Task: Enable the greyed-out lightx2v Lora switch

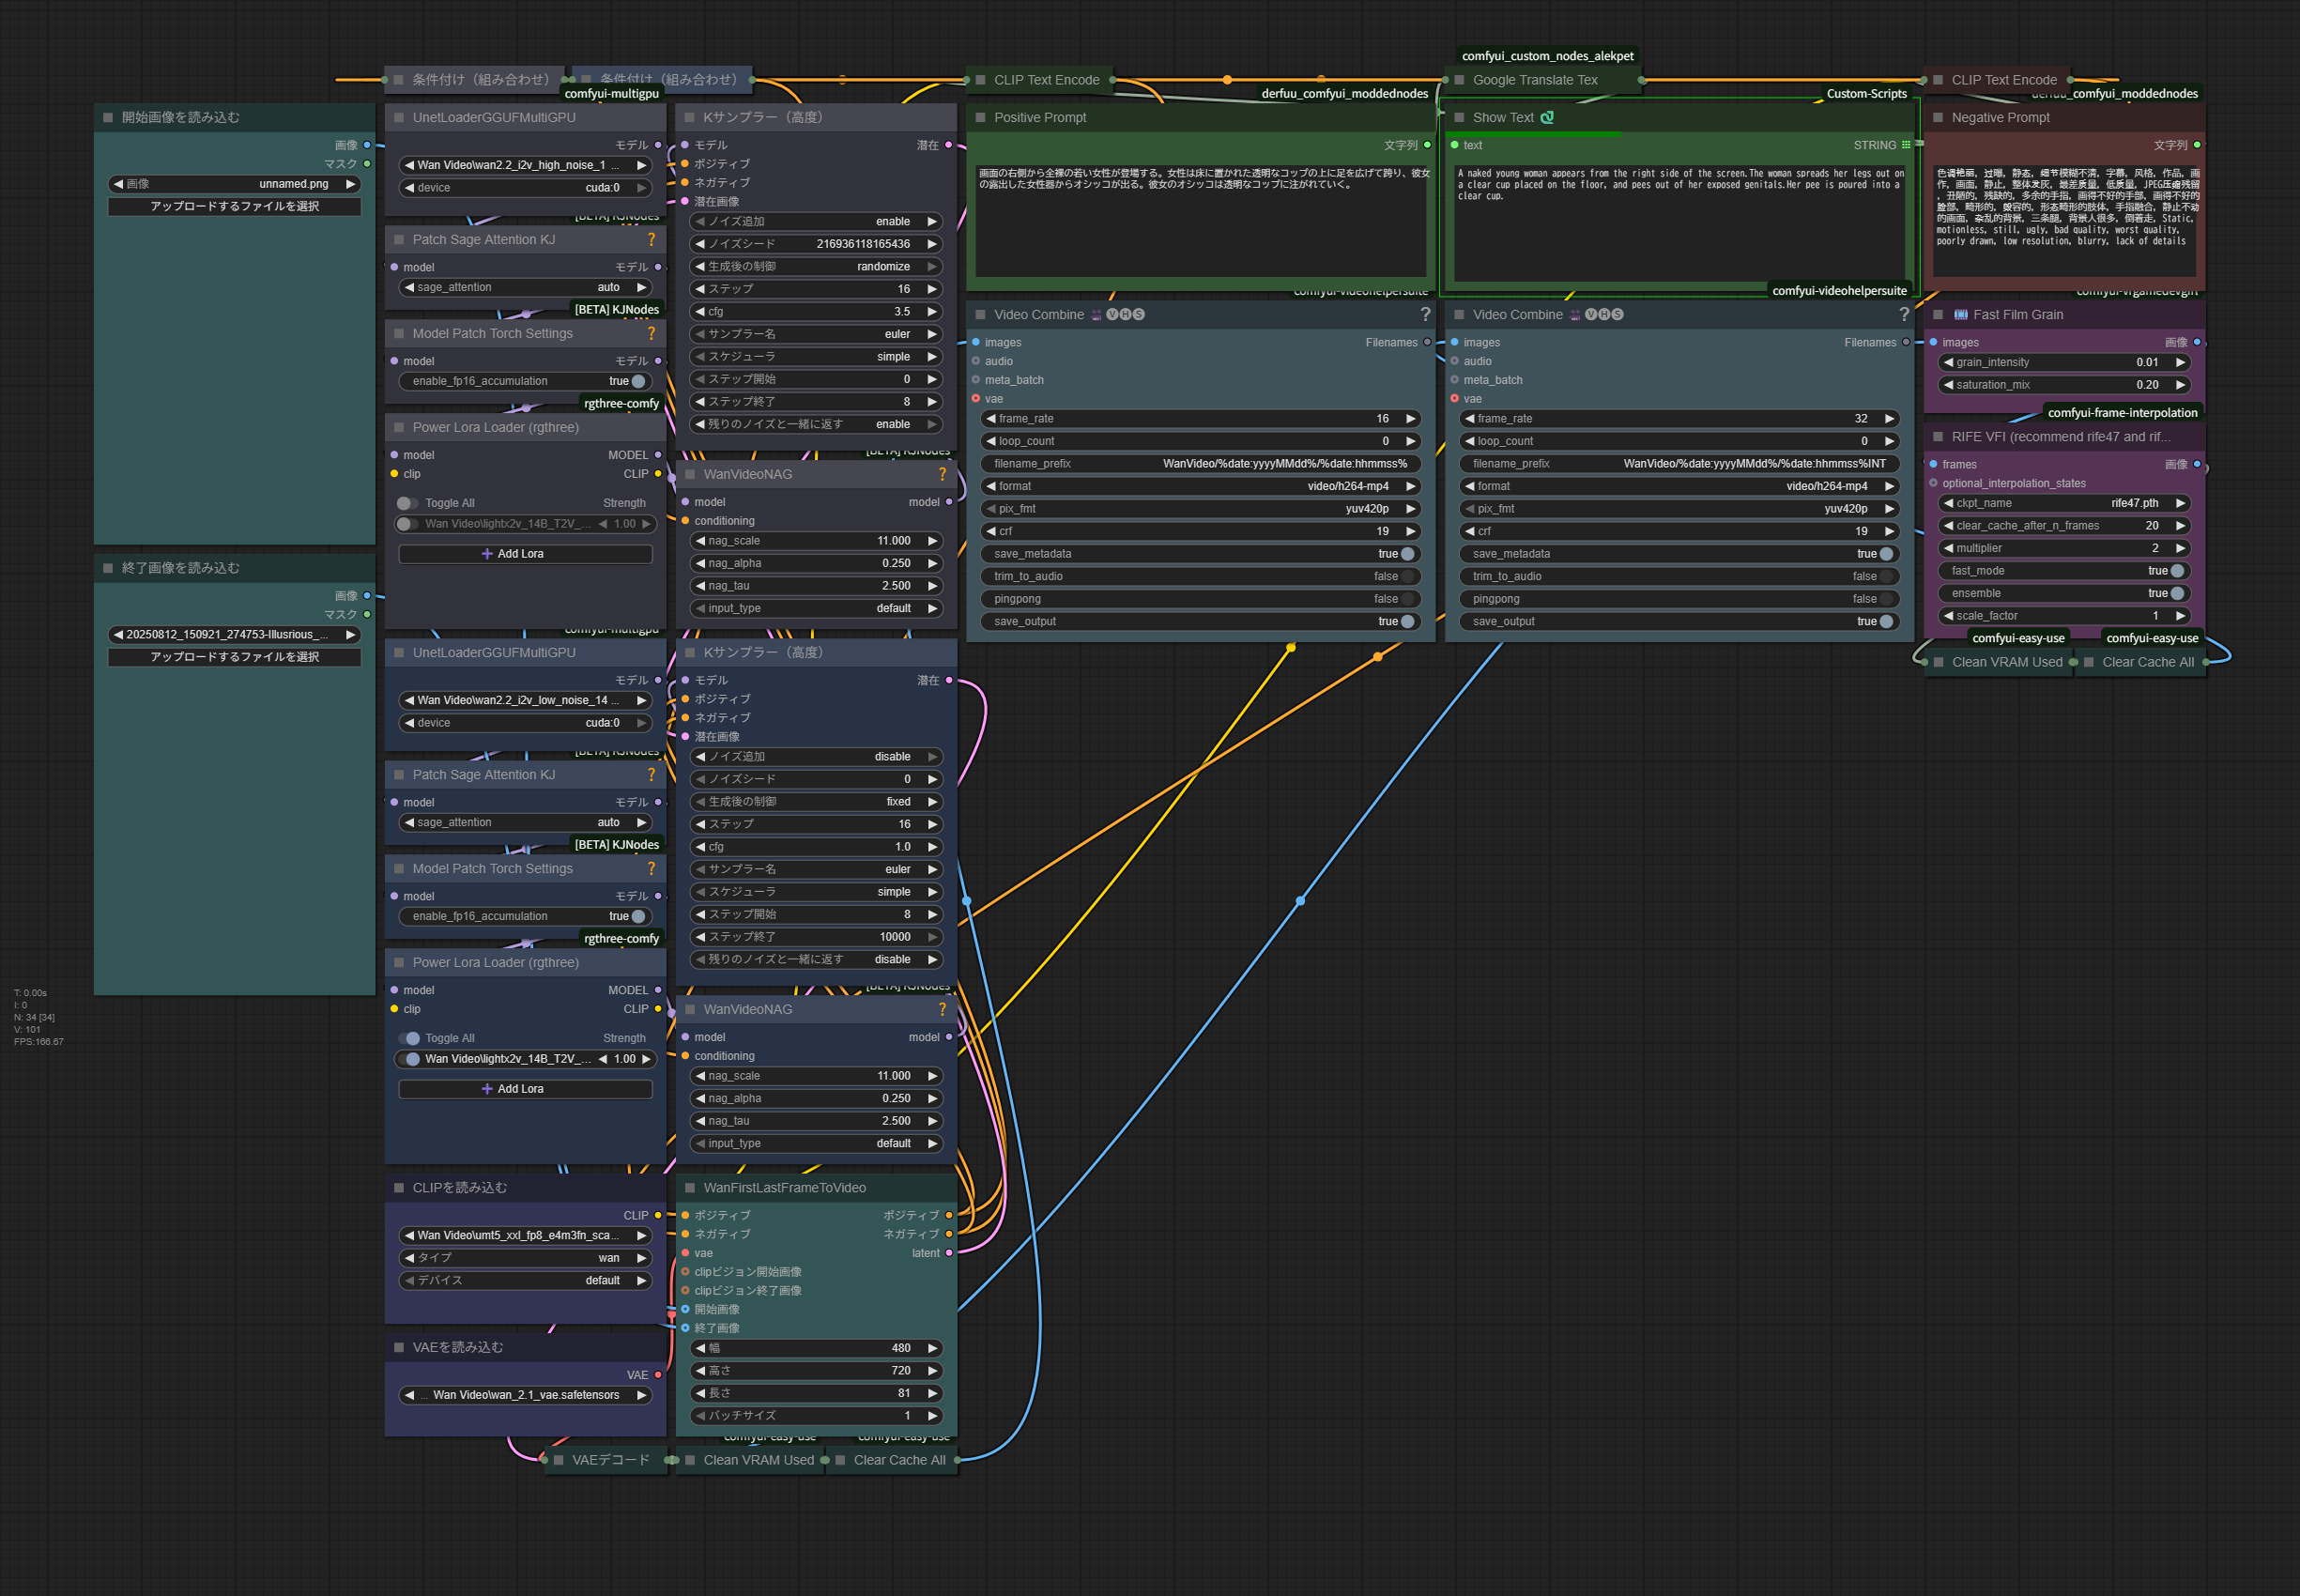Action: tap(407, 523)
